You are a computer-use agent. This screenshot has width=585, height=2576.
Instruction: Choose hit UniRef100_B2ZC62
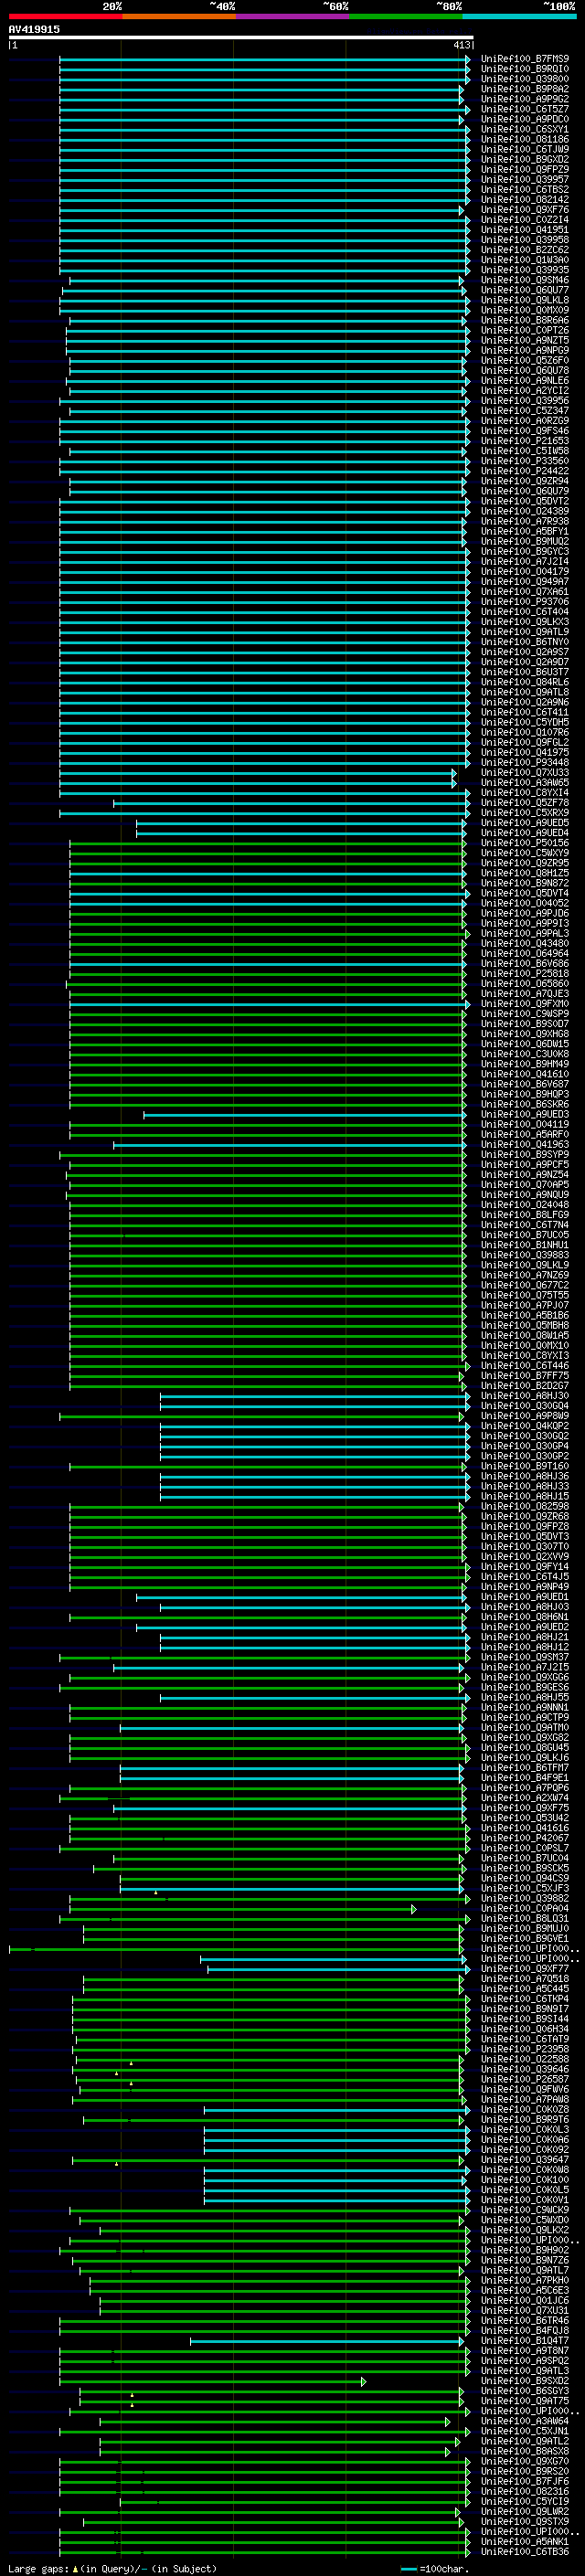pos(525,250)
